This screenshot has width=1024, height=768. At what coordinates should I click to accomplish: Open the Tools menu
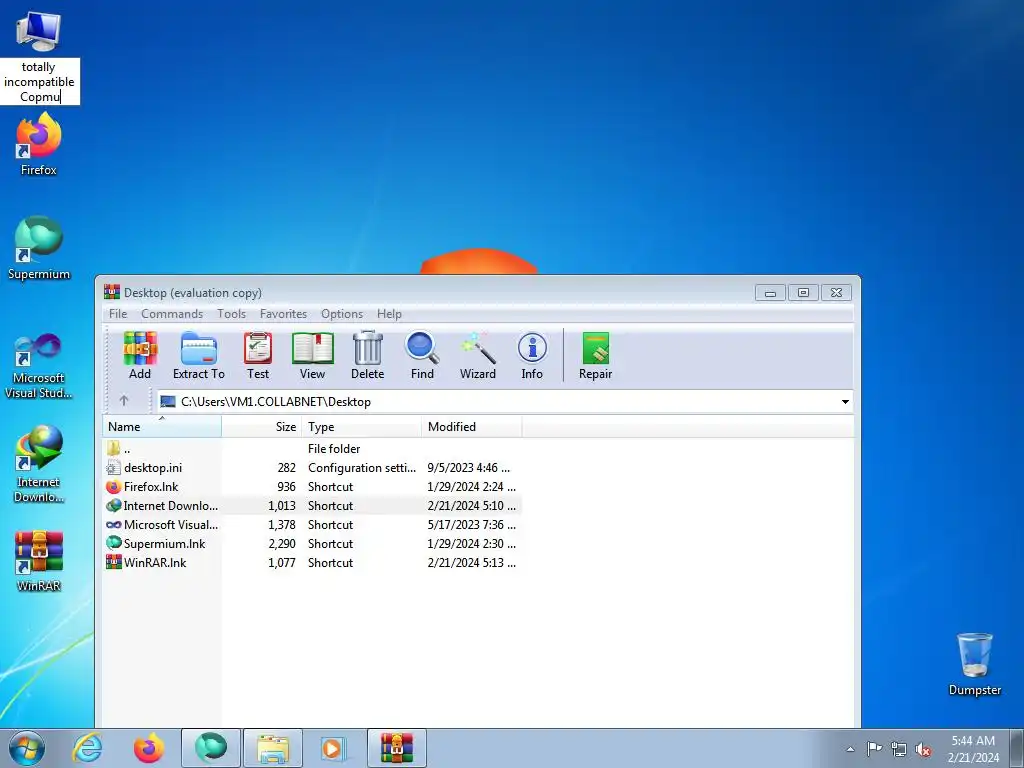231,313
